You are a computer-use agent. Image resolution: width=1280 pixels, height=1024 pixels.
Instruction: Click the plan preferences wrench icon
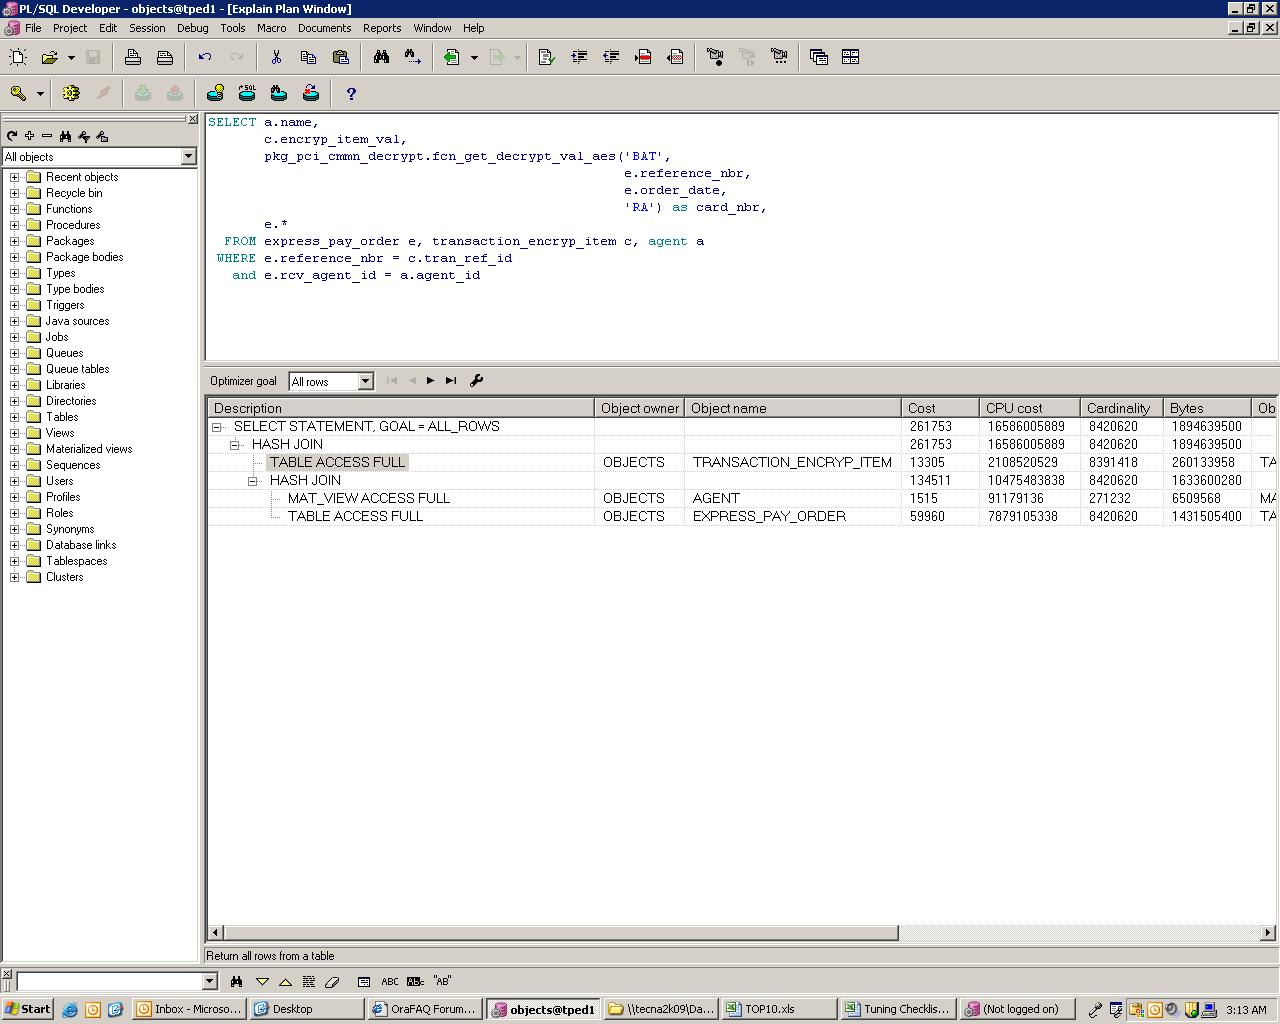(x=476, y=380)
